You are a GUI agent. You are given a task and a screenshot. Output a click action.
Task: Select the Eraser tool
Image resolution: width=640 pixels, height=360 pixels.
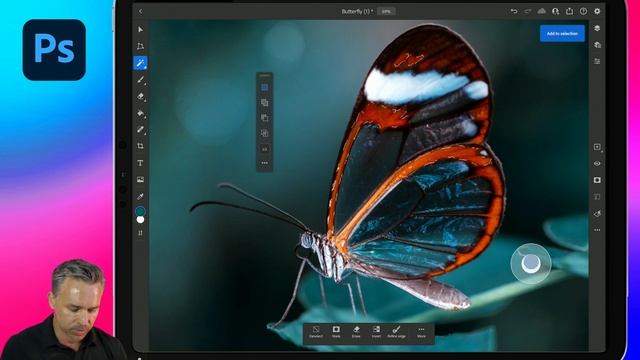140,96
